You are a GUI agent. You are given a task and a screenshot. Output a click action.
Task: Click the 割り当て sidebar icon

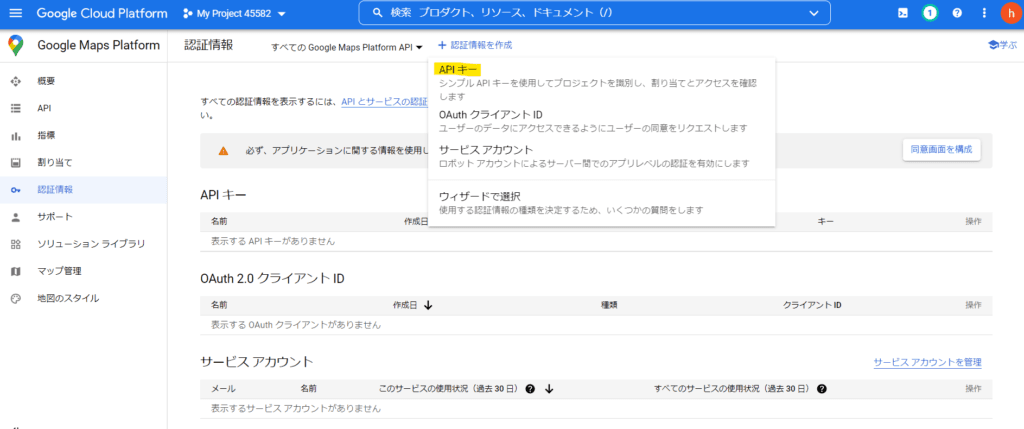click(x=16, y=163)
